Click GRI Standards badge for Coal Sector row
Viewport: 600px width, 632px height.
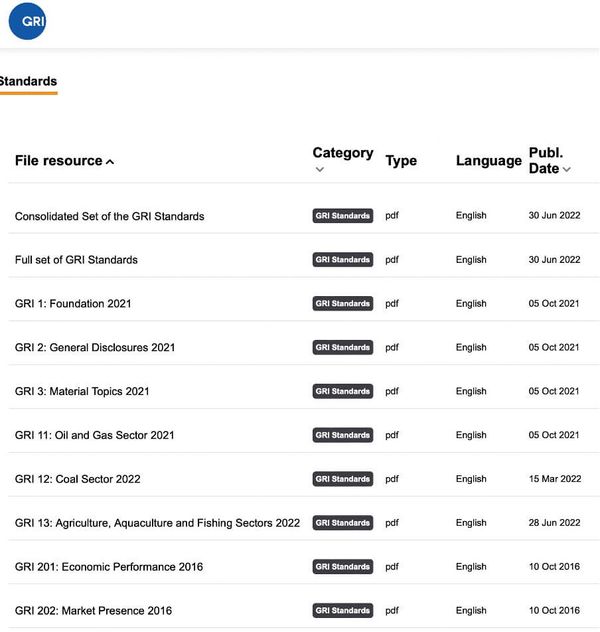click(x=342, y=479)
